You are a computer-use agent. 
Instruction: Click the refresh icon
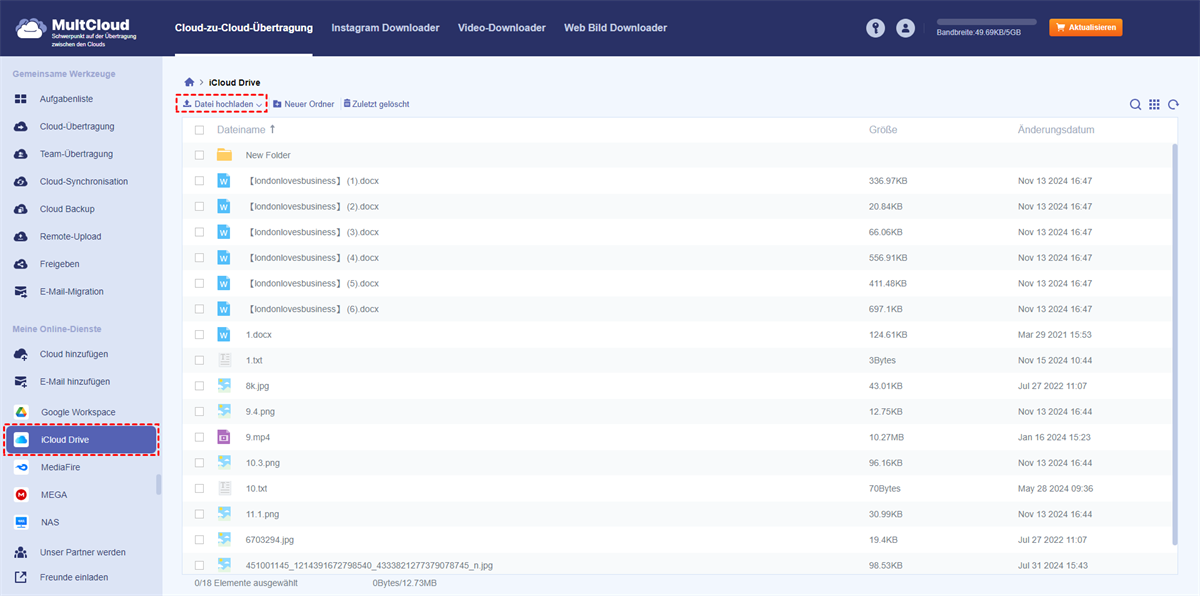coord(1173,104)
